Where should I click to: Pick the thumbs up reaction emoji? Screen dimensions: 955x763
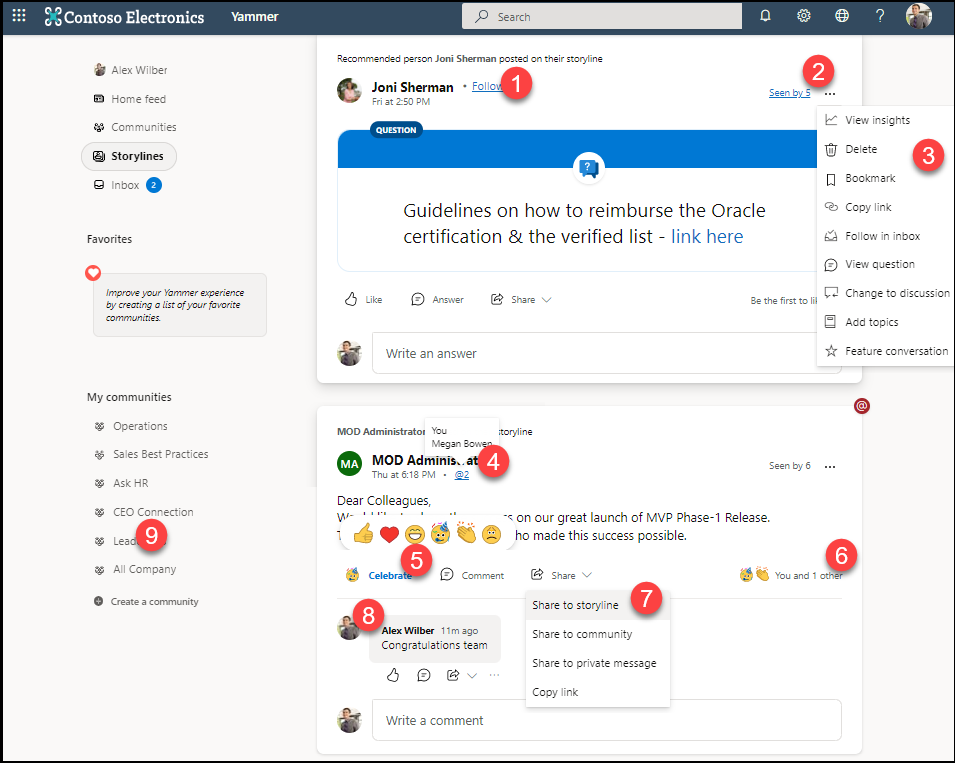(x=363, y=534)
